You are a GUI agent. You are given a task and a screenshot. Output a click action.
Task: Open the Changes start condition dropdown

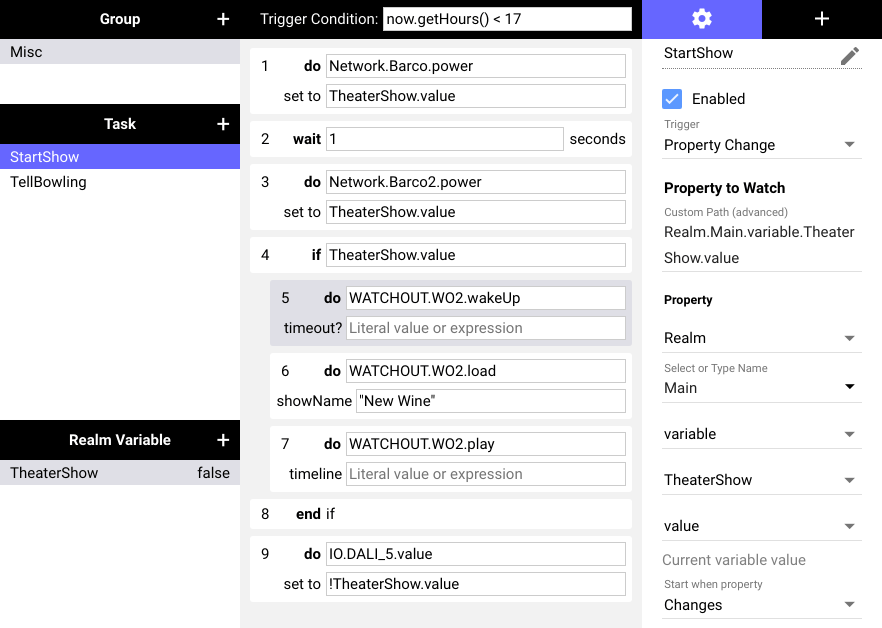click(762, 604)
